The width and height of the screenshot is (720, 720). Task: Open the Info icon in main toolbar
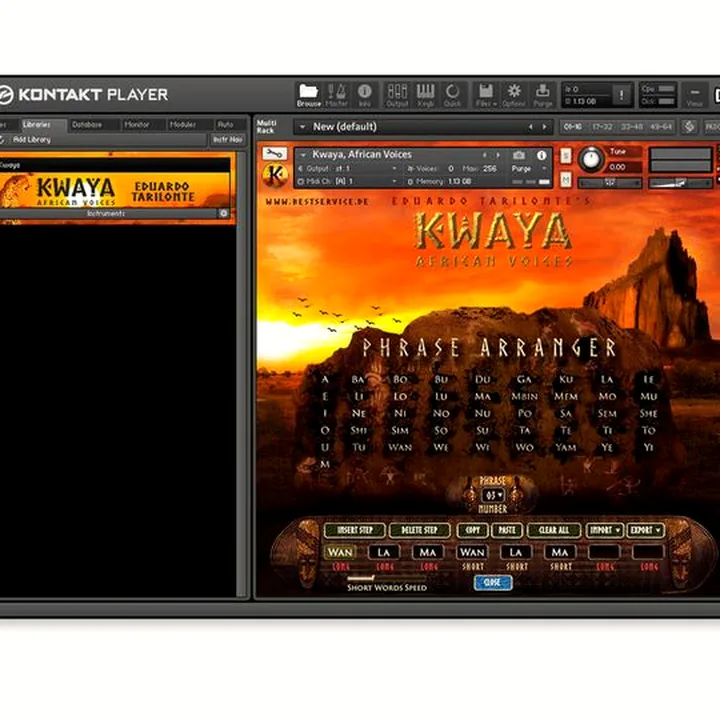pyautogui.click(x=365, y=95)
